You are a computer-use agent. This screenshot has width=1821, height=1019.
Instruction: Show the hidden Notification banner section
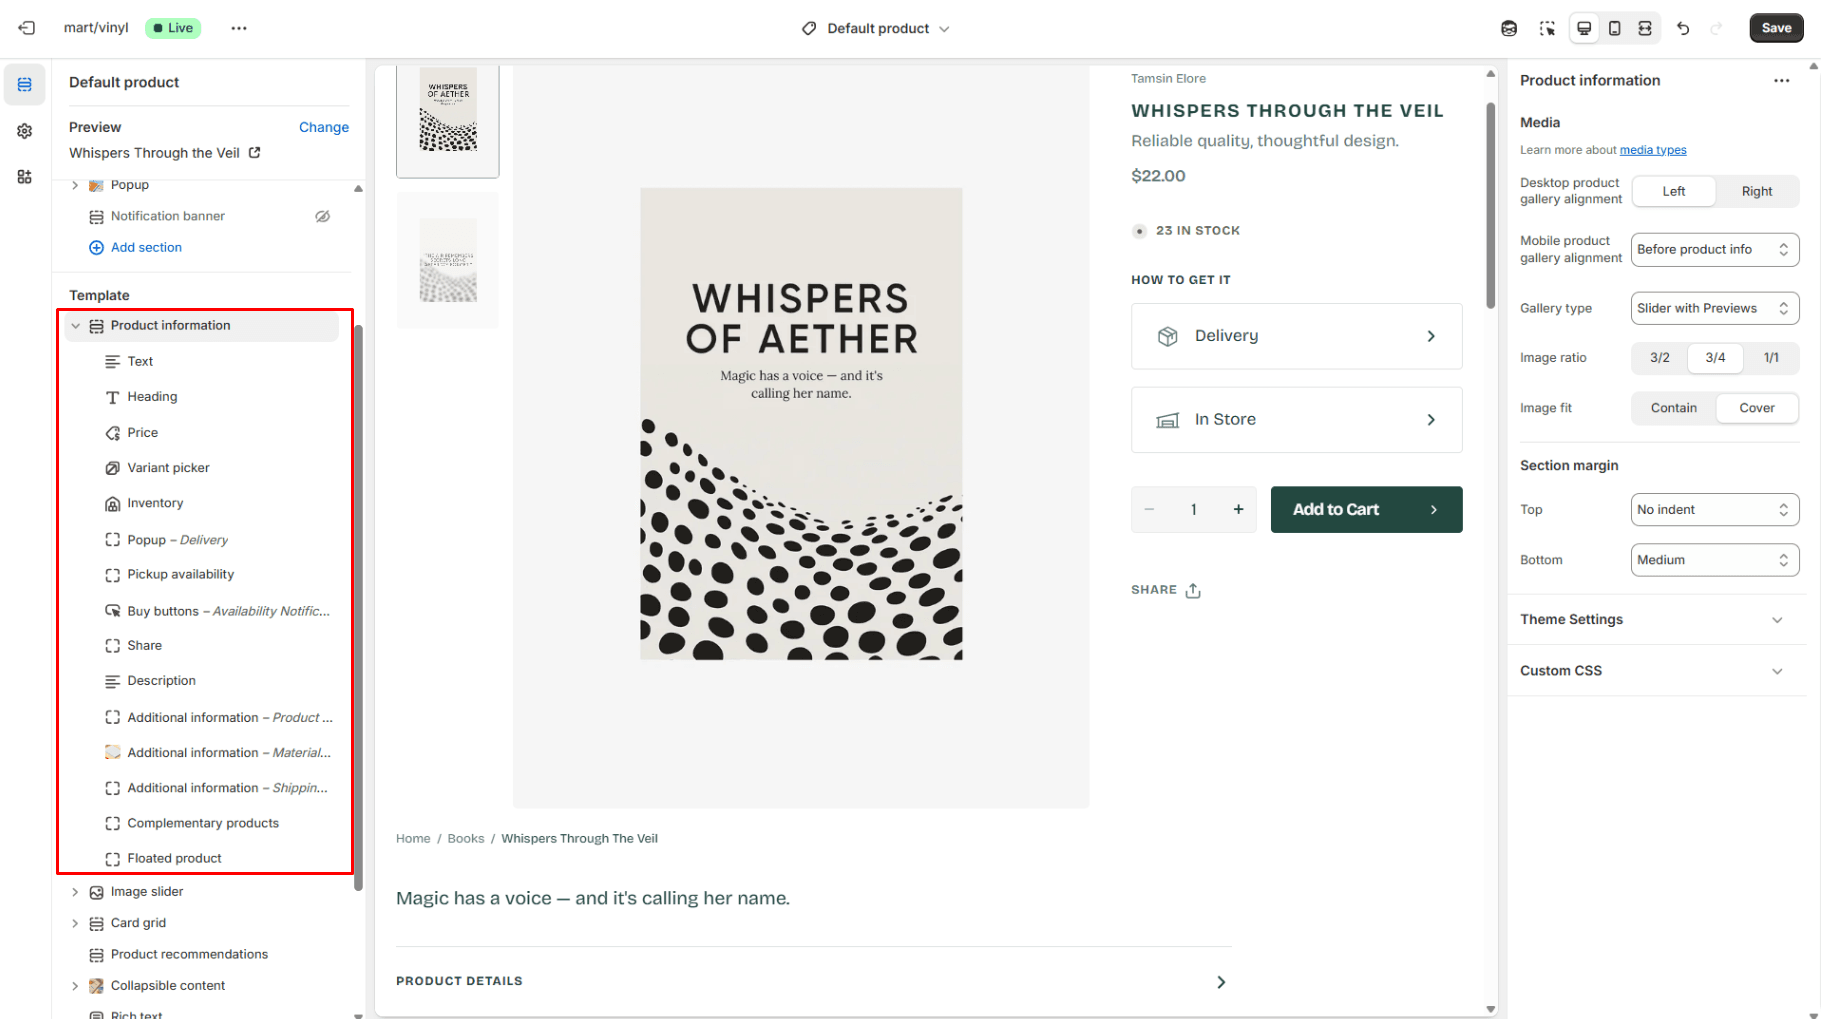click(x=322, y=216)
